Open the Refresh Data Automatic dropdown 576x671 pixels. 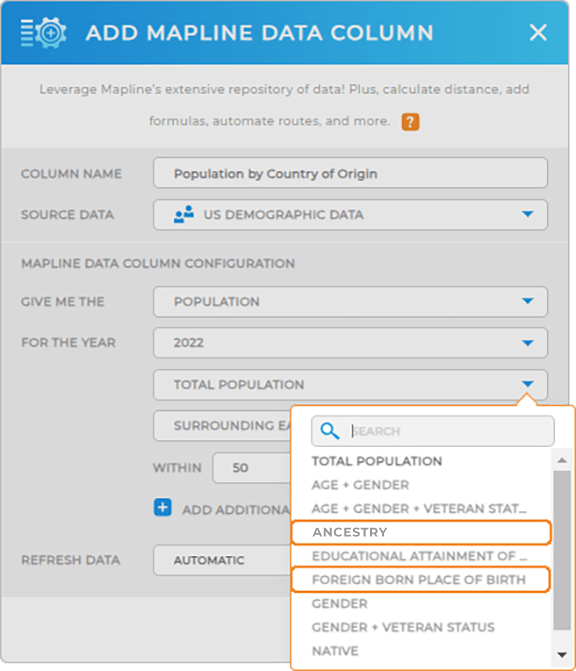pos(222,560)
